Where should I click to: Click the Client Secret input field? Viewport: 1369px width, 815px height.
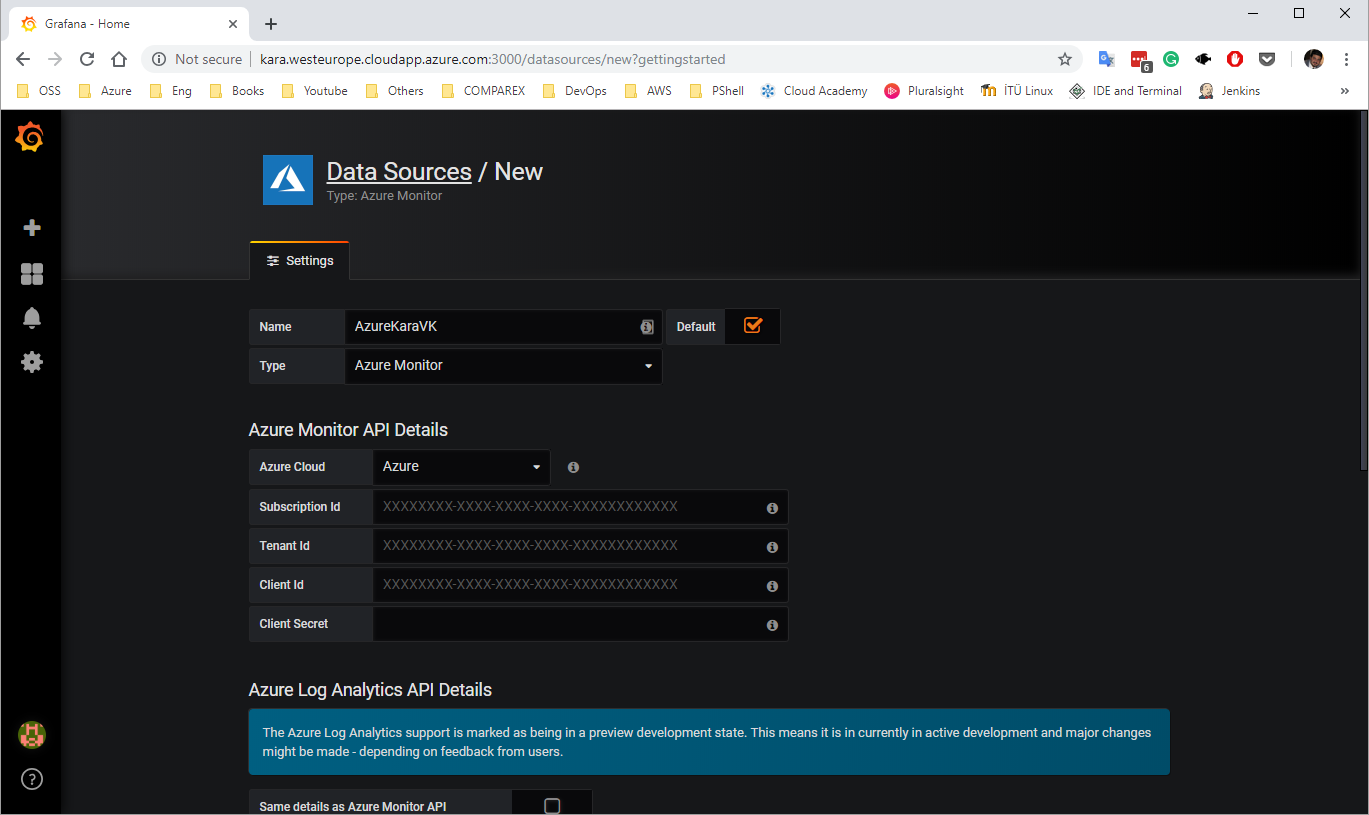580,624
